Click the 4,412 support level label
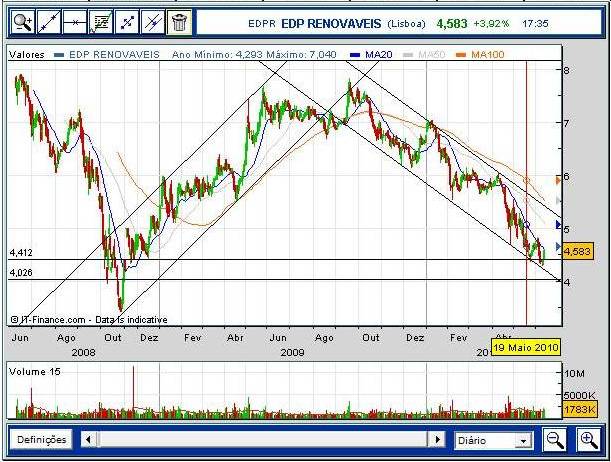Image resolution: width=611 pixels, height=462 pixels. (x=21, y=253)
